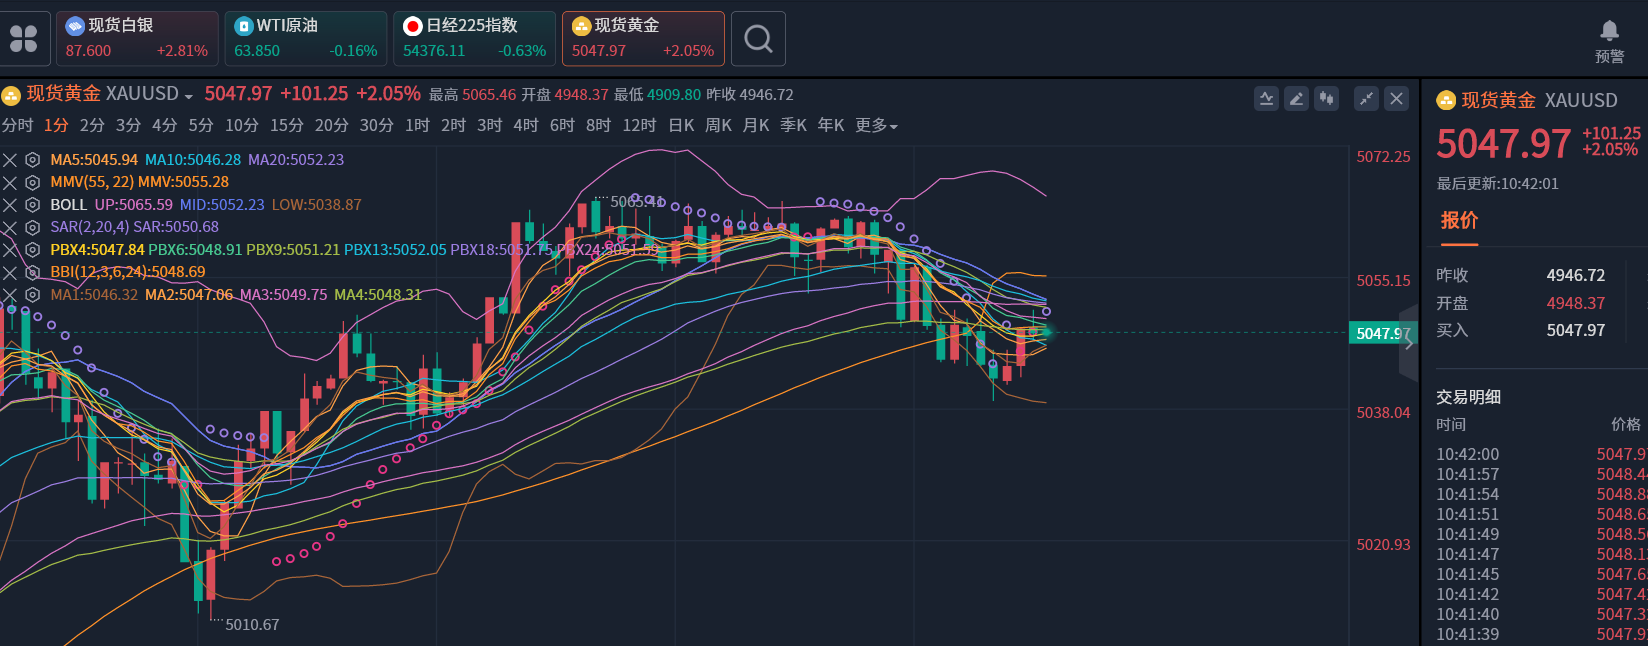Switch to the 15分 timeframe

(286, 126)
